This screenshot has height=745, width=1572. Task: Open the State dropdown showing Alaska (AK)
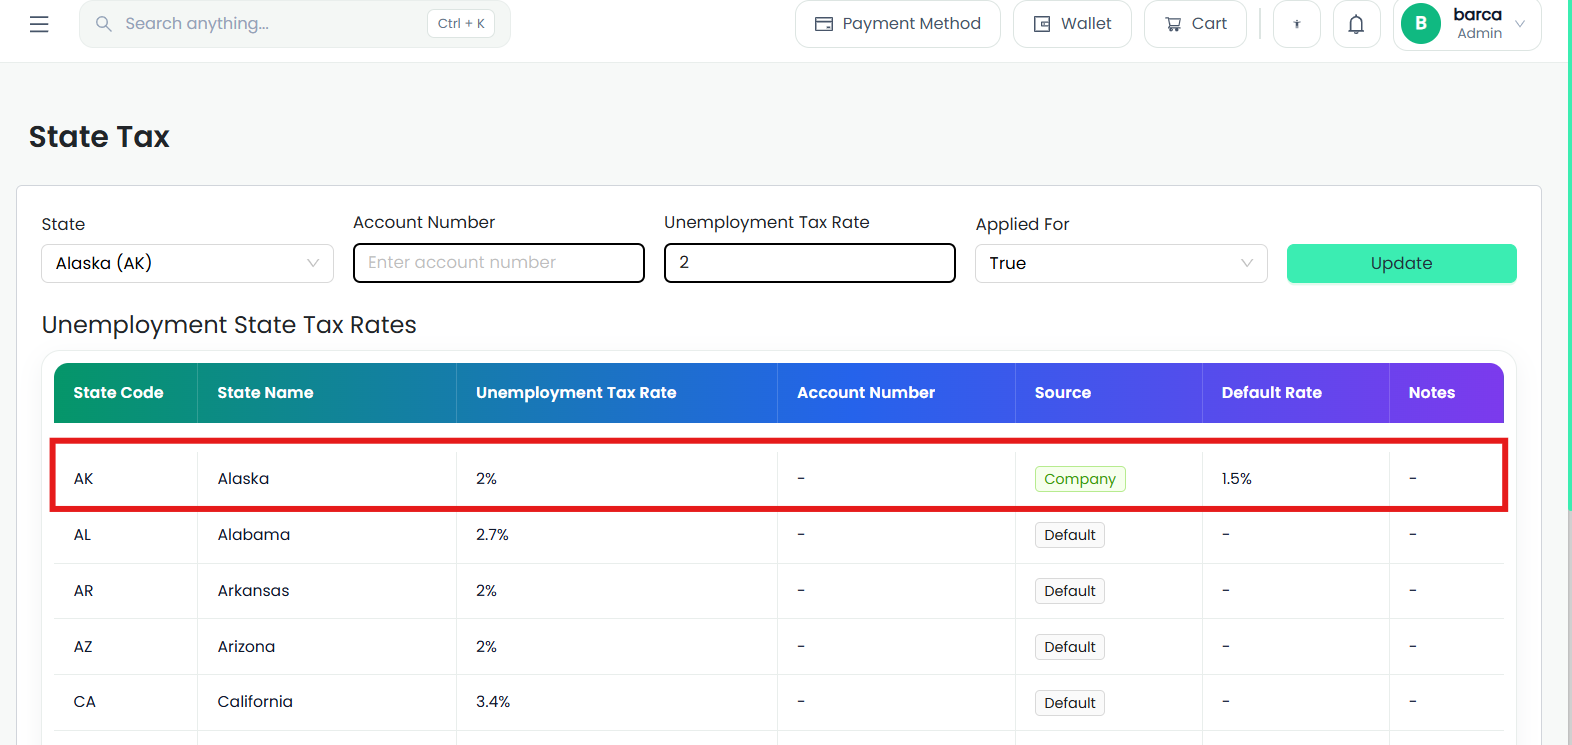tap(187, 263)
